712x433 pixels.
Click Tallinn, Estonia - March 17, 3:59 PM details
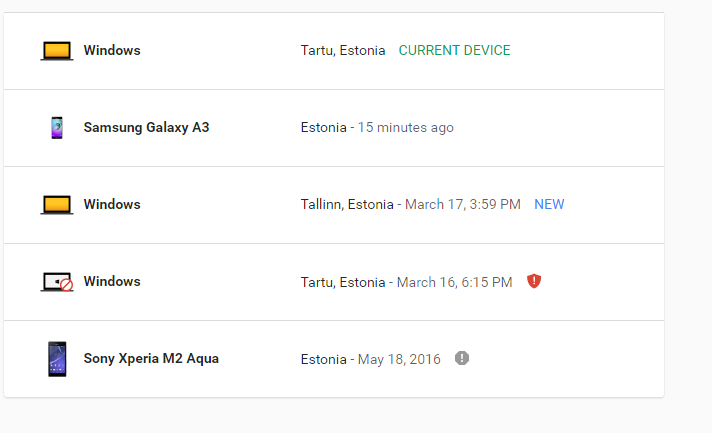click(410, 204)
